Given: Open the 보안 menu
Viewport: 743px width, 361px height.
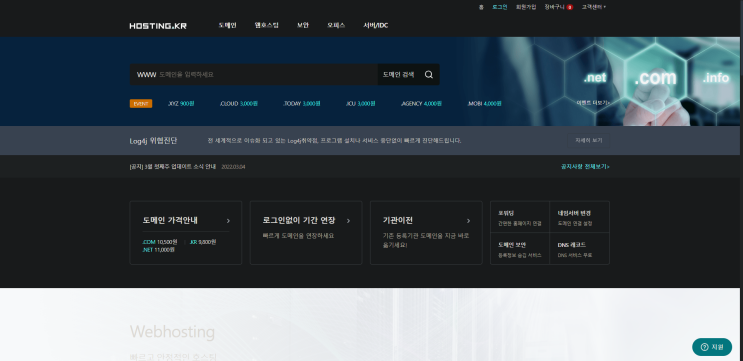Looking at the screenshot, I should [303, 25].
